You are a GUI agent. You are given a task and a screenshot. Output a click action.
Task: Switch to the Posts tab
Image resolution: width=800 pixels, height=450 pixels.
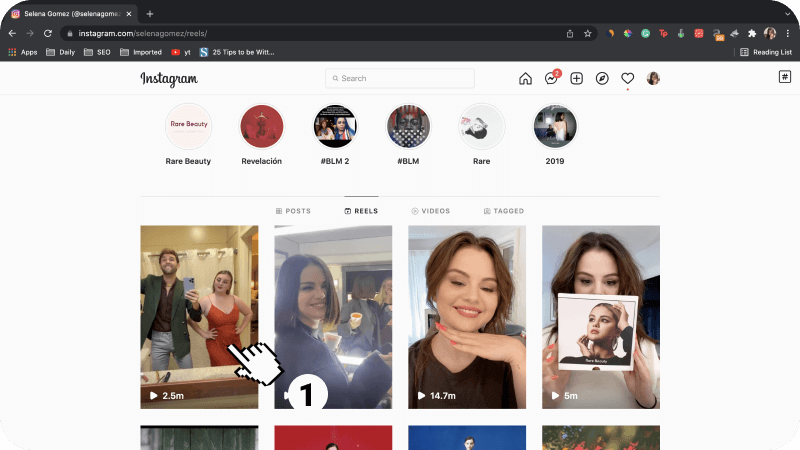click(293, 211)
